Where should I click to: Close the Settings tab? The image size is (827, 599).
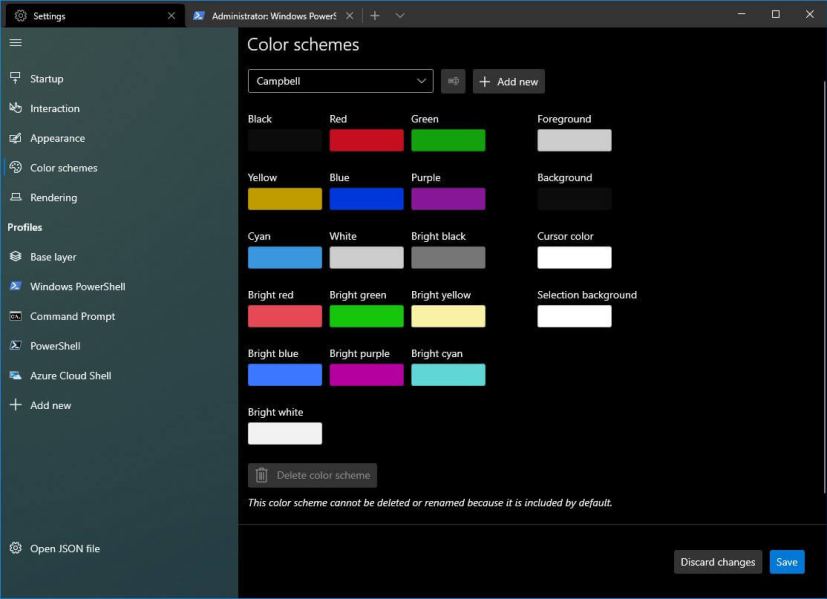(x=171, y=16)
